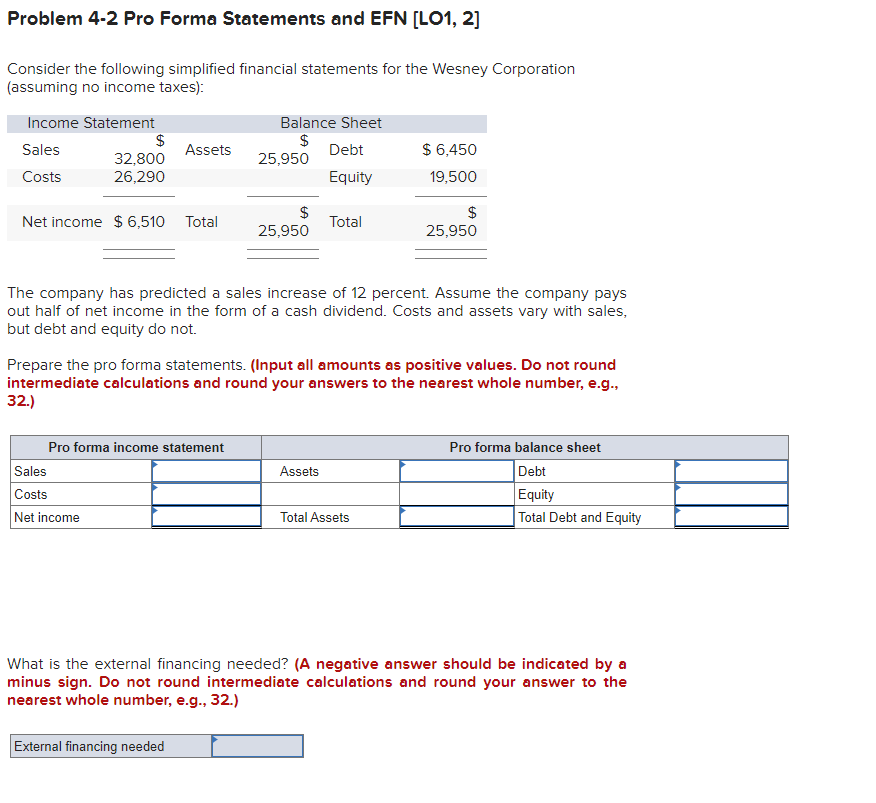Click the Costs input field to enter a value
The width and height of the screenshot is (876, 803).
(x=205, y=494)
